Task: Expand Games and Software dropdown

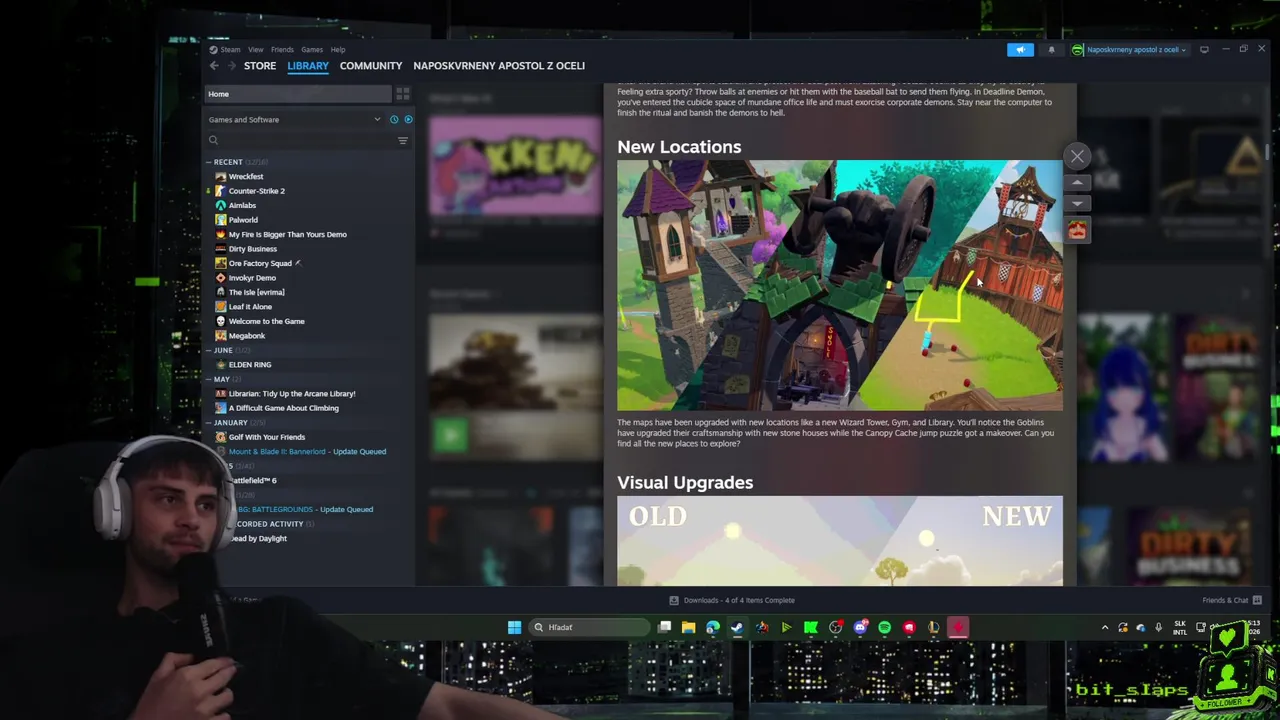Action: coord(295,120)
